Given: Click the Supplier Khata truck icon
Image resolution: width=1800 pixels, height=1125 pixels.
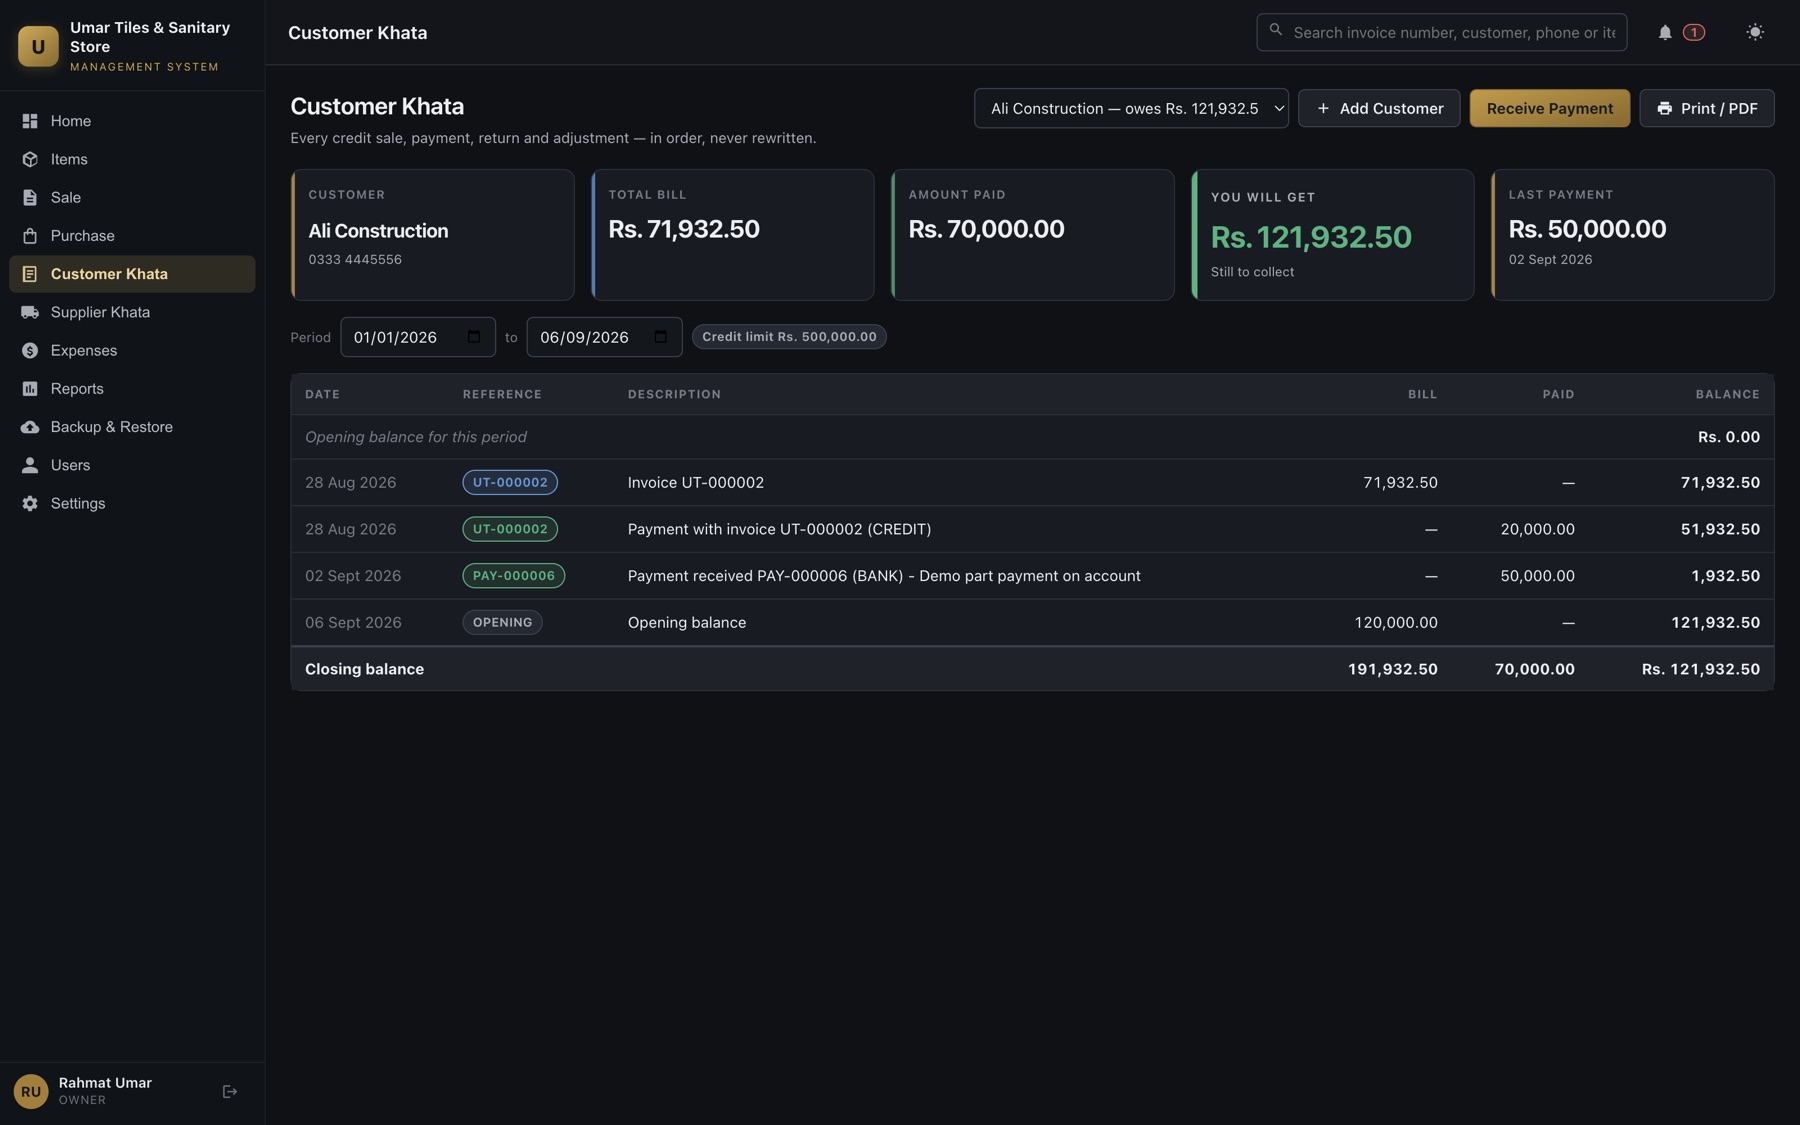Looking at the screenshot, I should pos(30,312).
